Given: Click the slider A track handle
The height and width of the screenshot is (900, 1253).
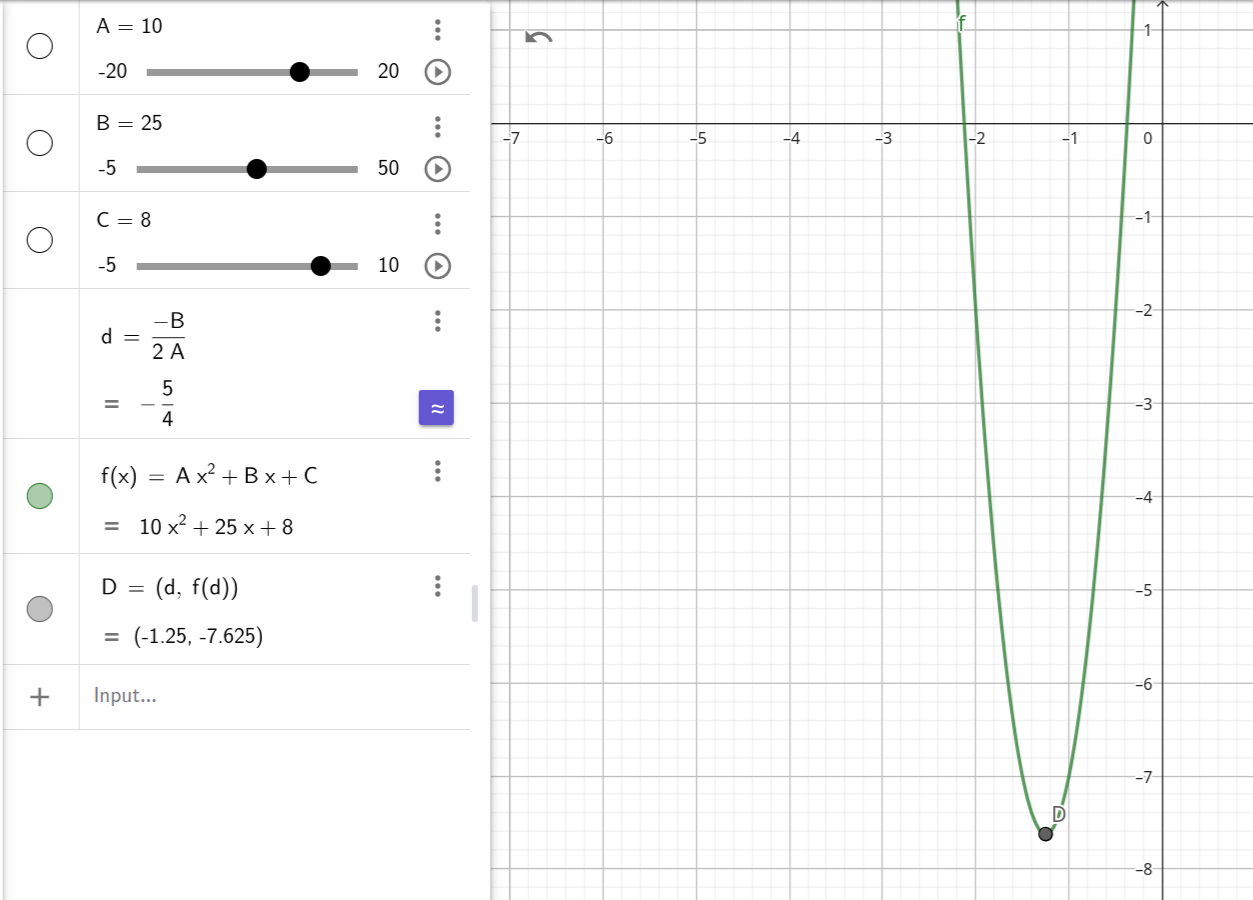Looking at the screenshot, I should click(299, 72).
